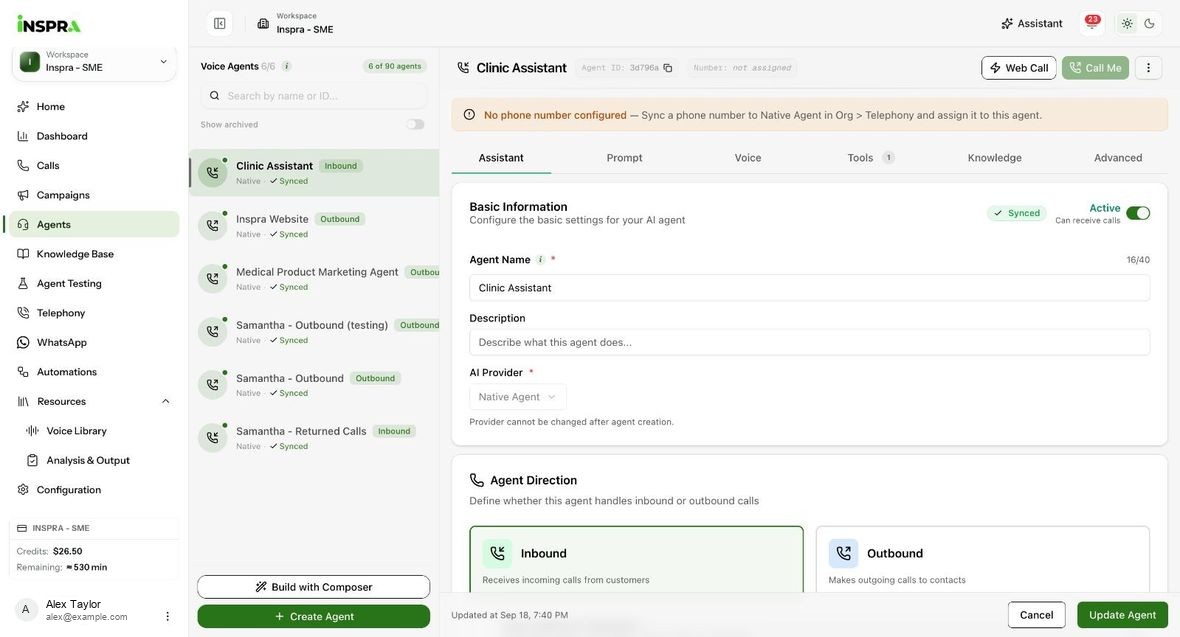Viewport: 1180px width, 637px height.
Task: Toggle the Active agent switch off
Action: 1138,213
